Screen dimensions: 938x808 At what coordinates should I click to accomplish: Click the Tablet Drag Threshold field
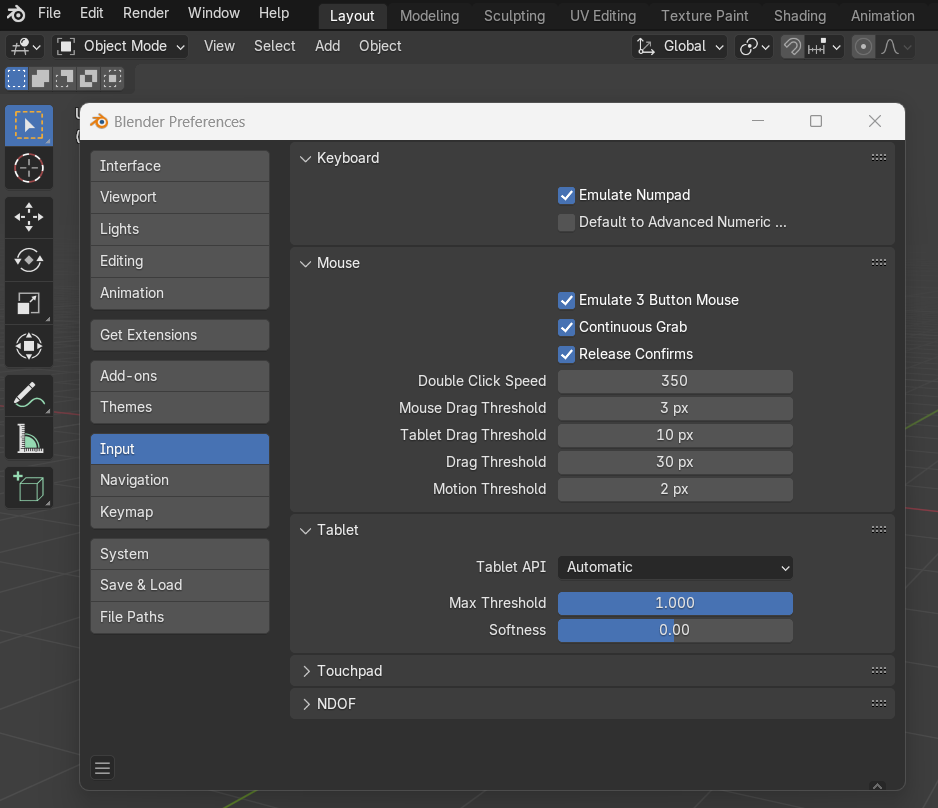(x=675, y=435)
